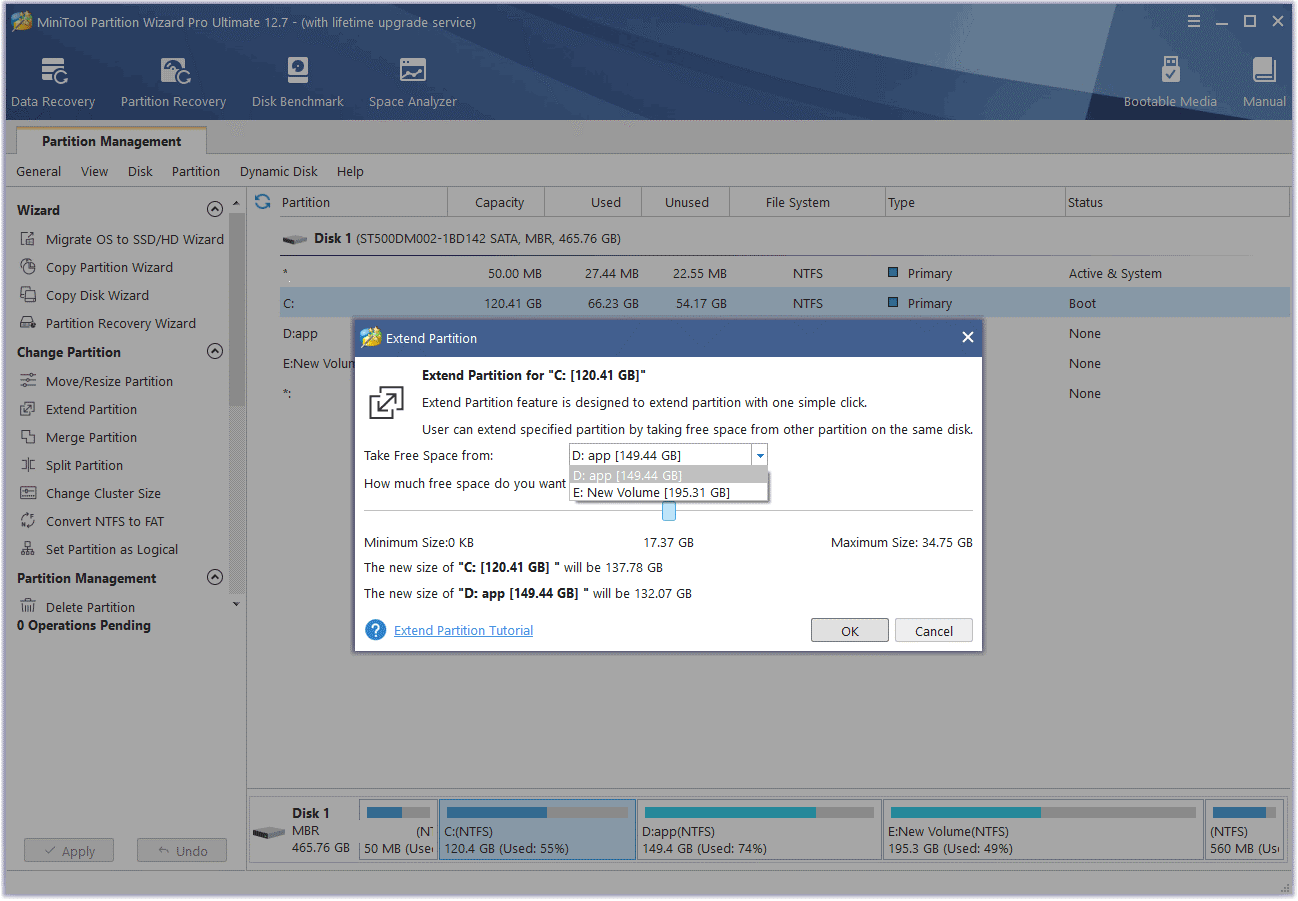Click sidebar scroll up arrow
Screen dimensions: 1298x901
(237, 204)
